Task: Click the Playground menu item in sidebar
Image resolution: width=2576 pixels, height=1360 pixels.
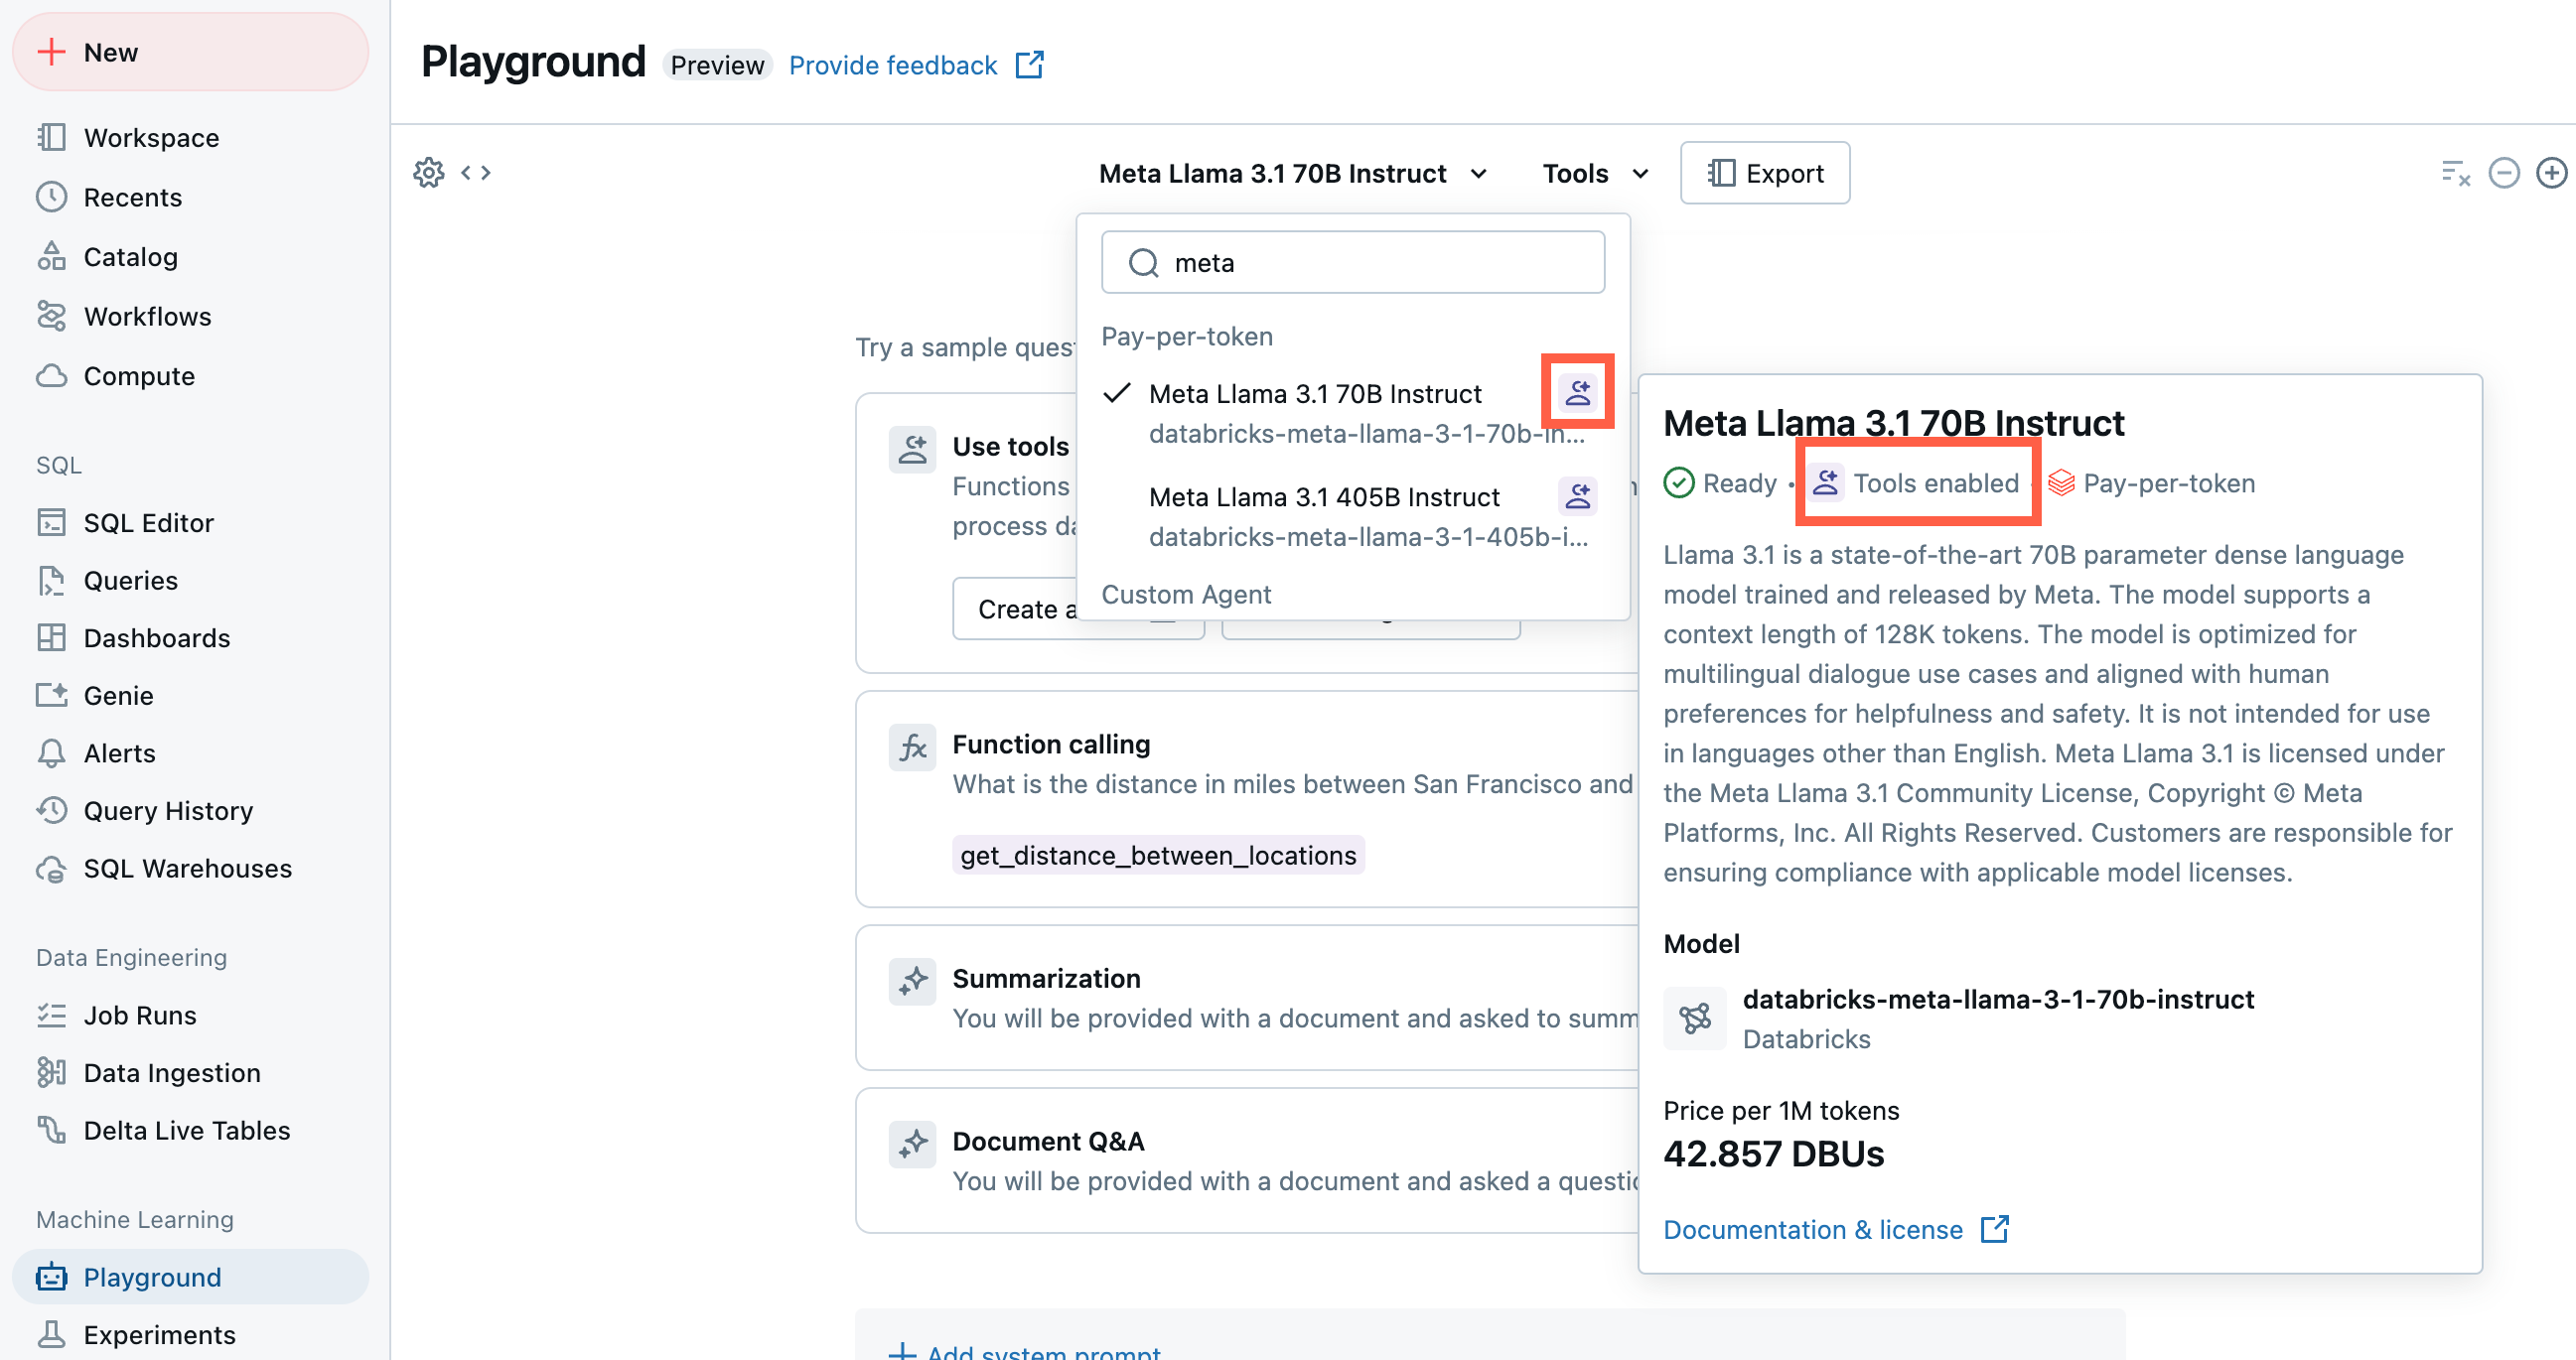Action: (152, 1275)
